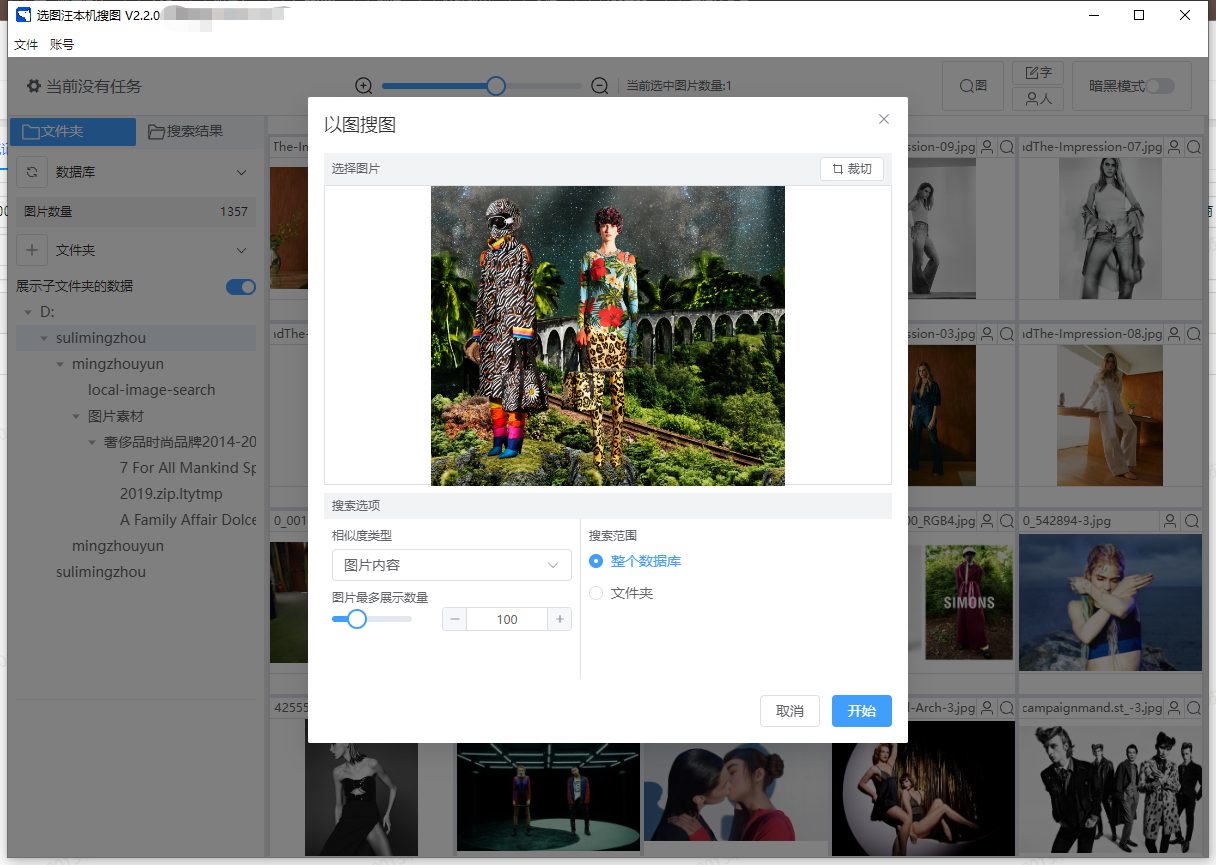Image resolution: width=1216 pixels, height=865 pixels.
Task: Click the add folder plus icon
Action: 32,250
